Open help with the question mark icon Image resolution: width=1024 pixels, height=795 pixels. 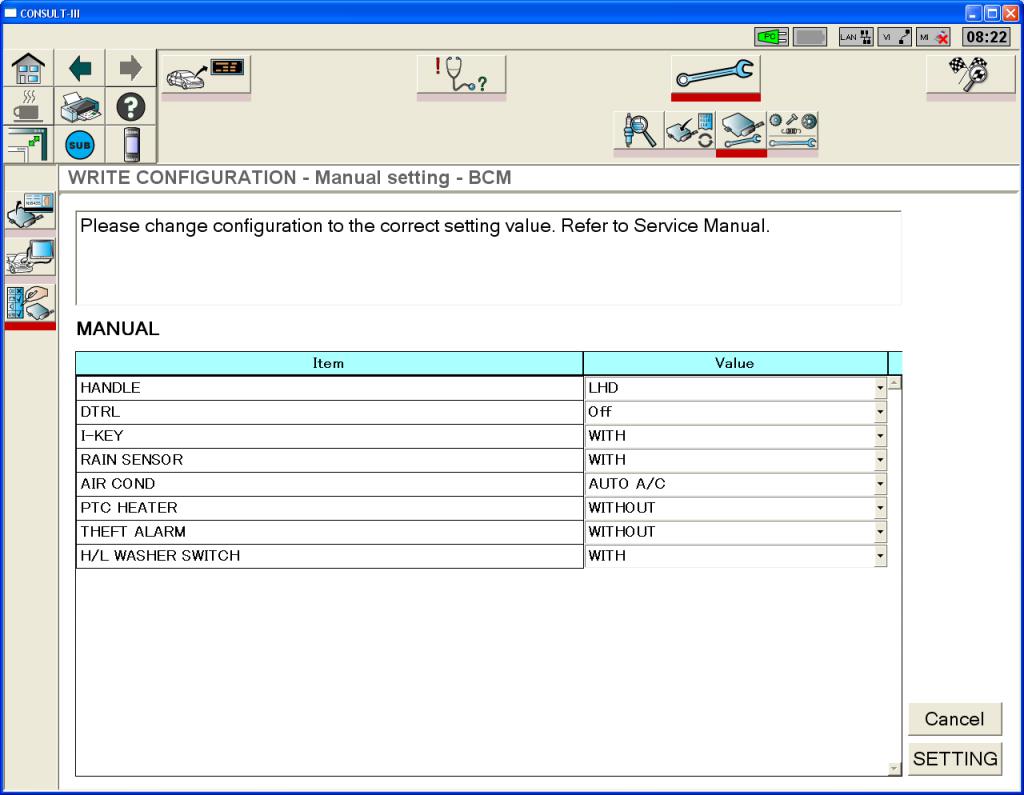131,106
